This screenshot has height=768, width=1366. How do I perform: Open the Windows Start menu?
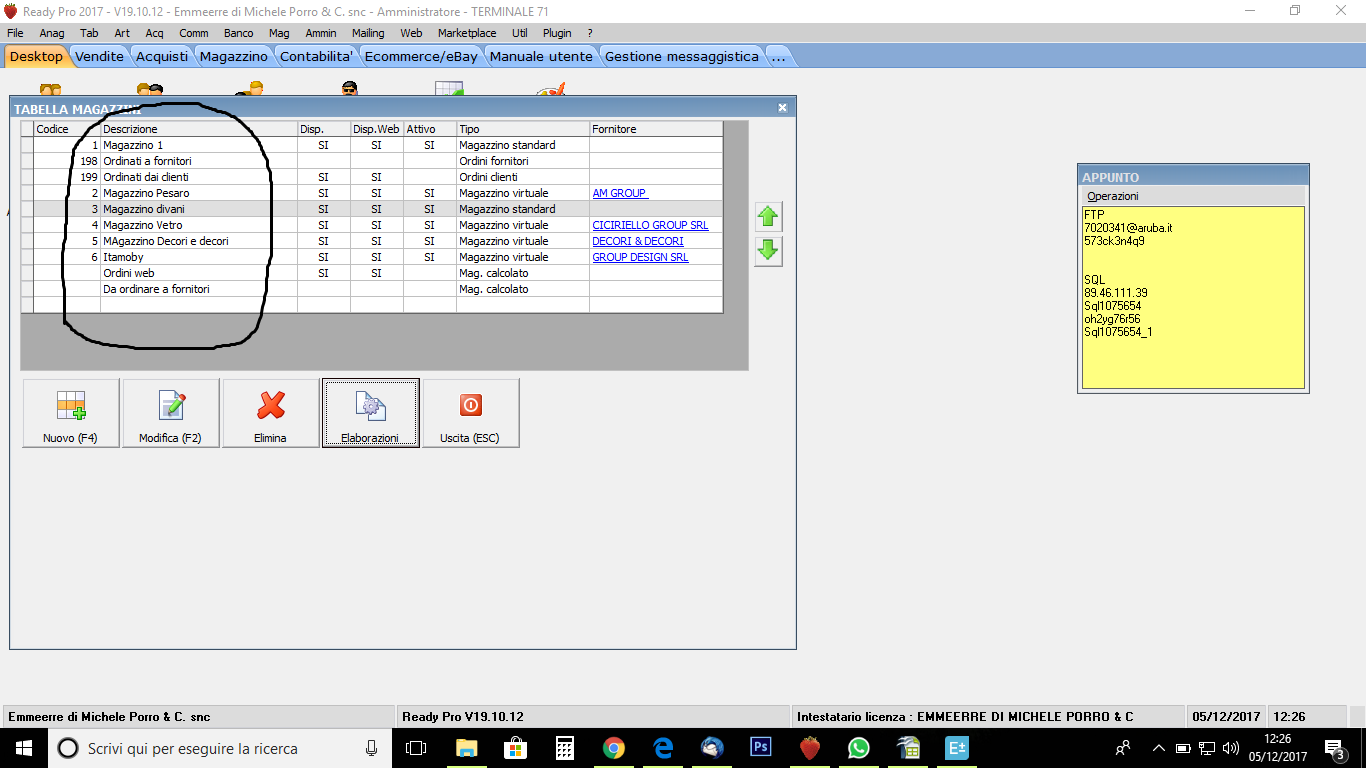[x=24, y=747]
